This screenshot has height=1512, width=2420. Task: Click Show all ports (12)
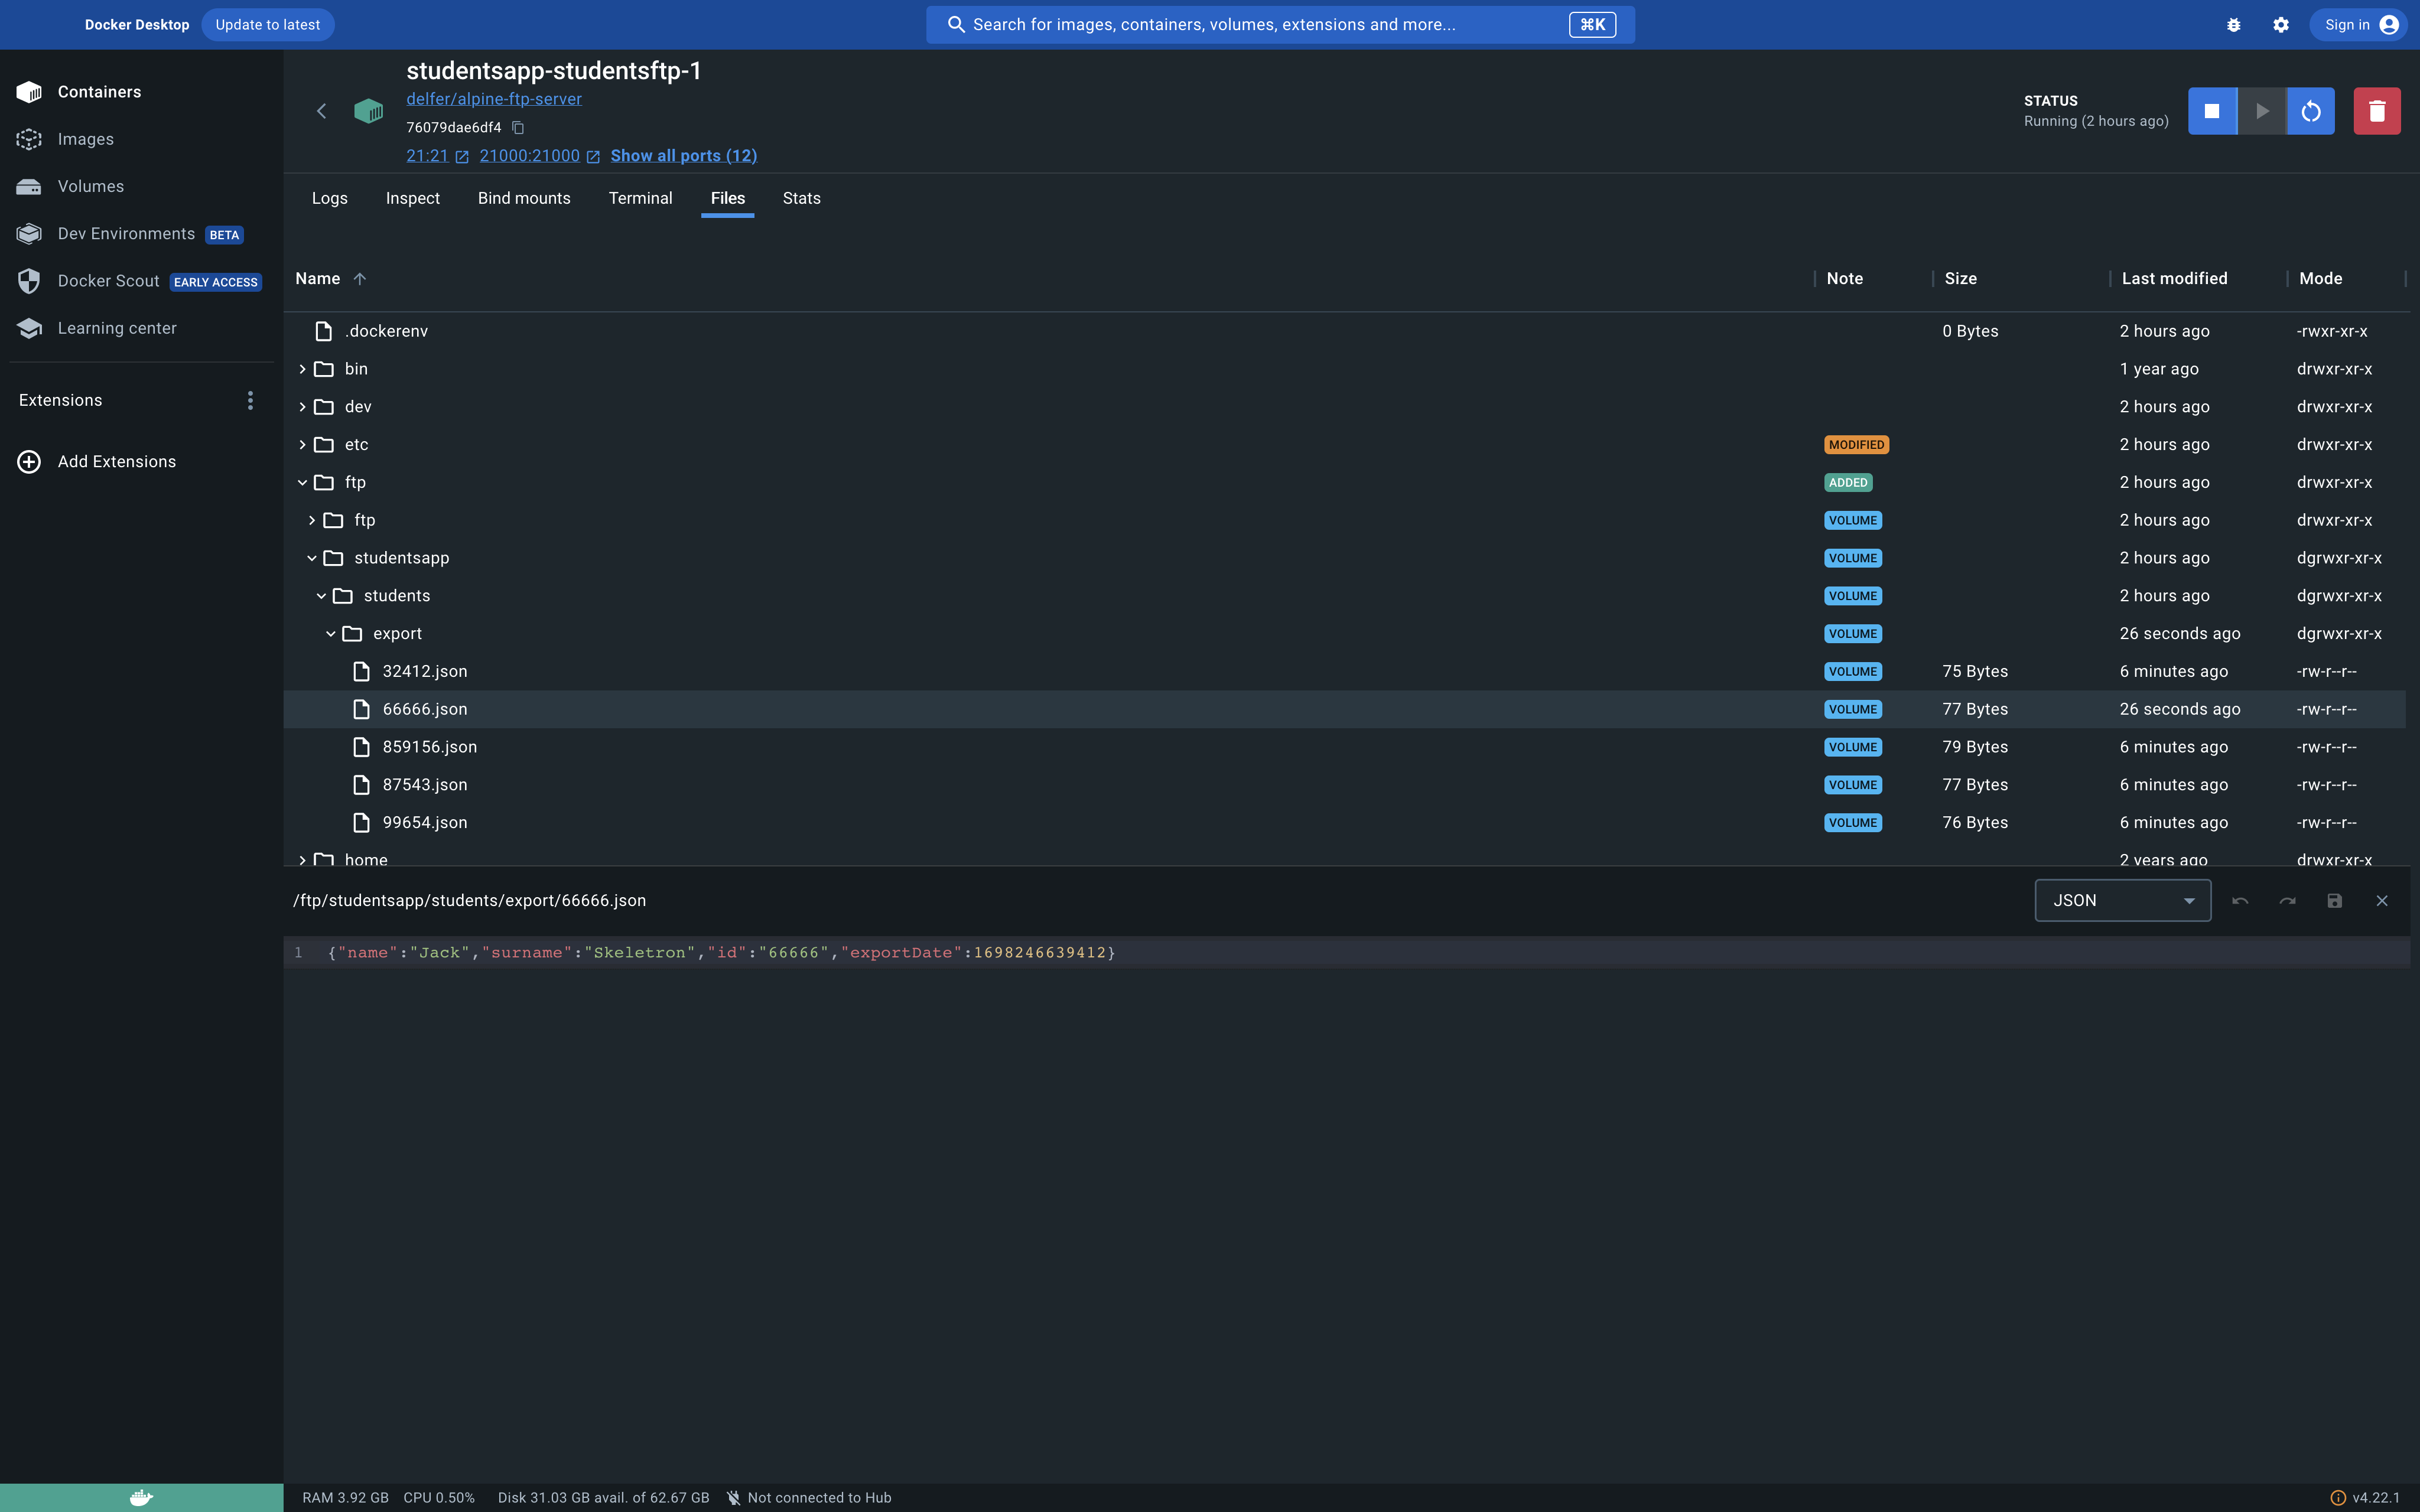coord(684,156)
